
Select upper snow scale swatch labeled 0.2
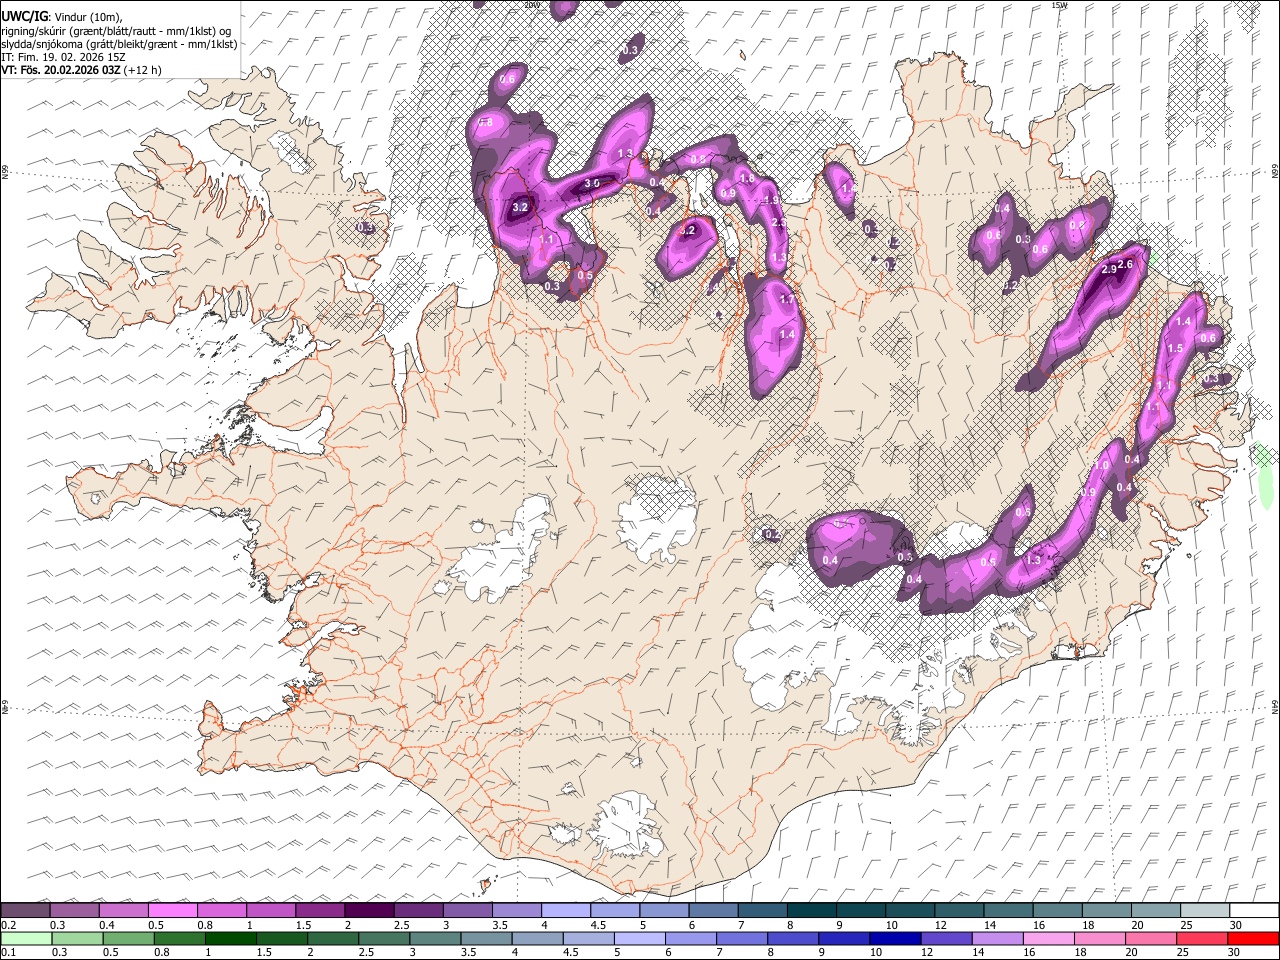[25, 911]
